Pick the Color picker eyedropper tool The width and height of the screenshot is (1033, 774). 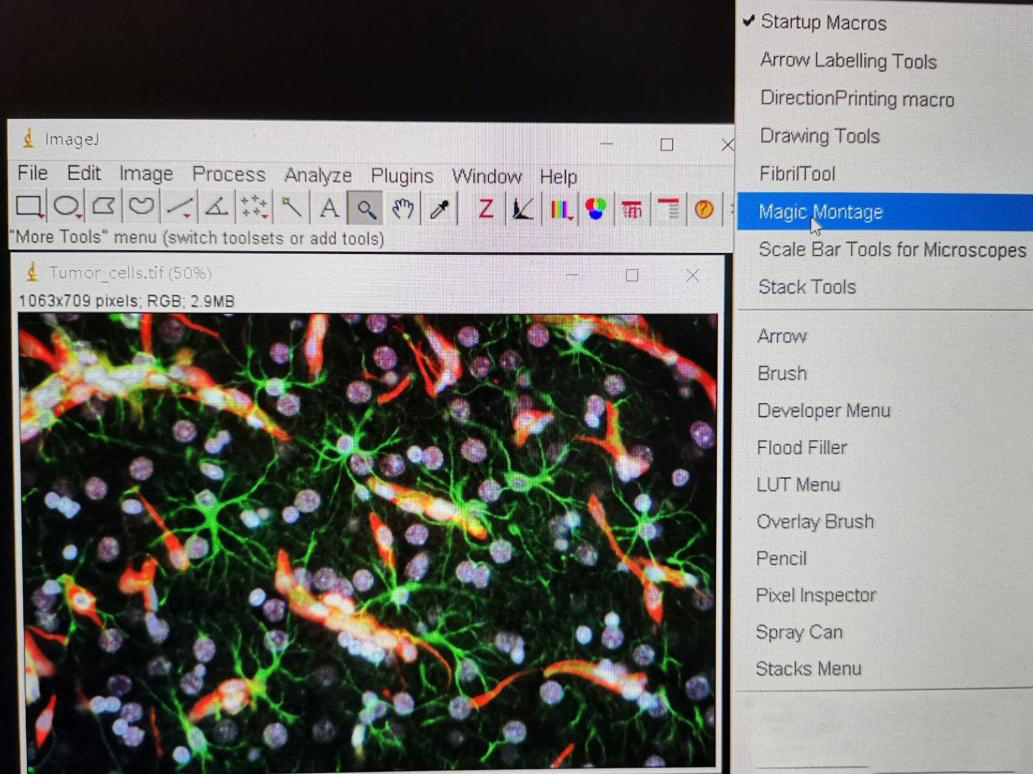(439, 208)
